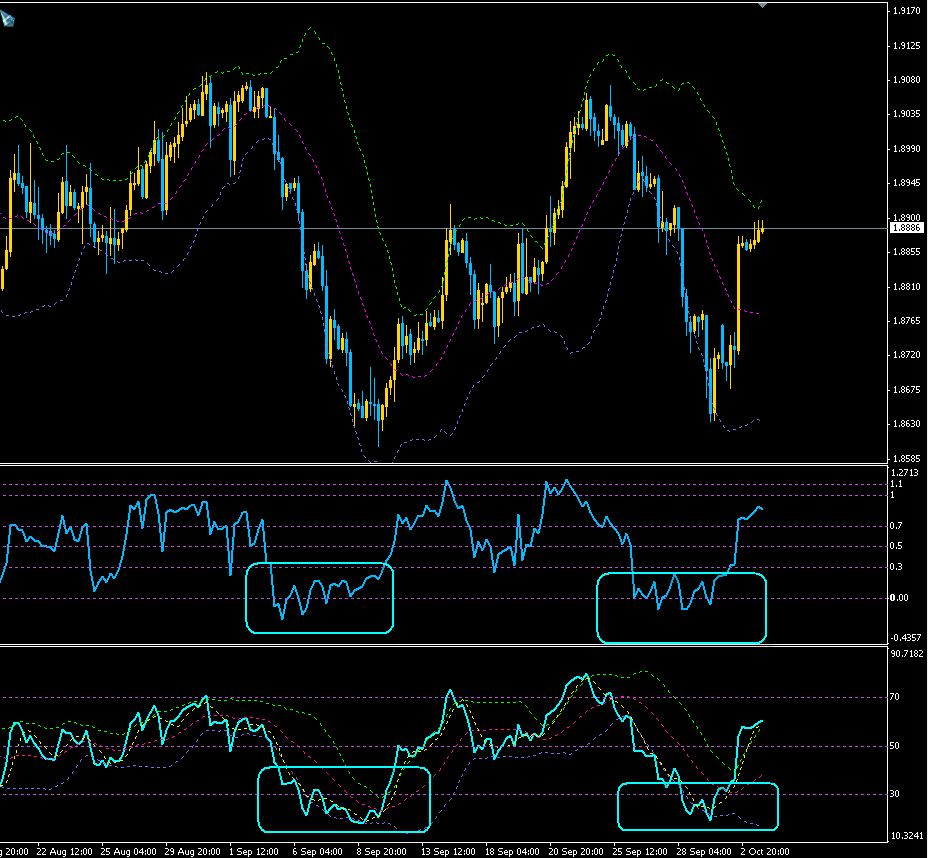Click the 90.7182 oscillator scale maximum
This screenshot has width=929, height=858.
tap(907, 654)
